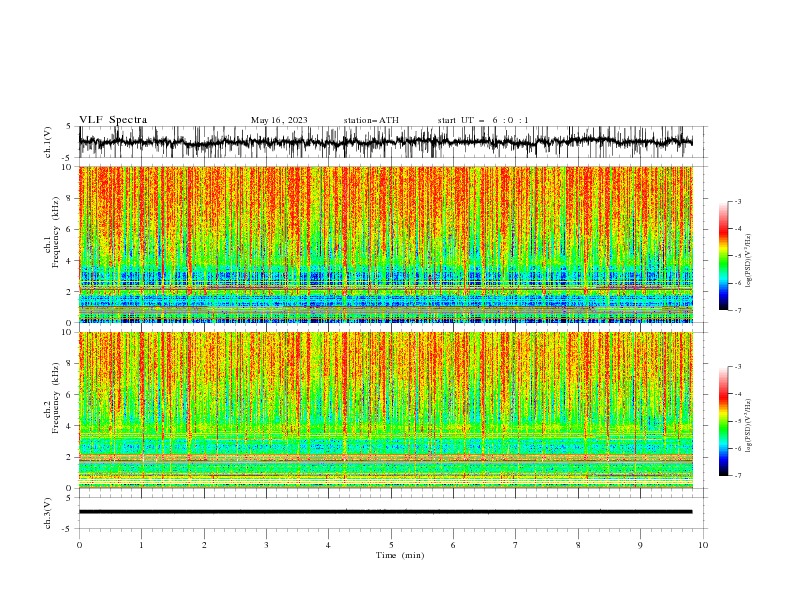Click the 'VLF Spectra' title text
The height and width of the screenshot is (612, 792).
click(x=113, y=120)
